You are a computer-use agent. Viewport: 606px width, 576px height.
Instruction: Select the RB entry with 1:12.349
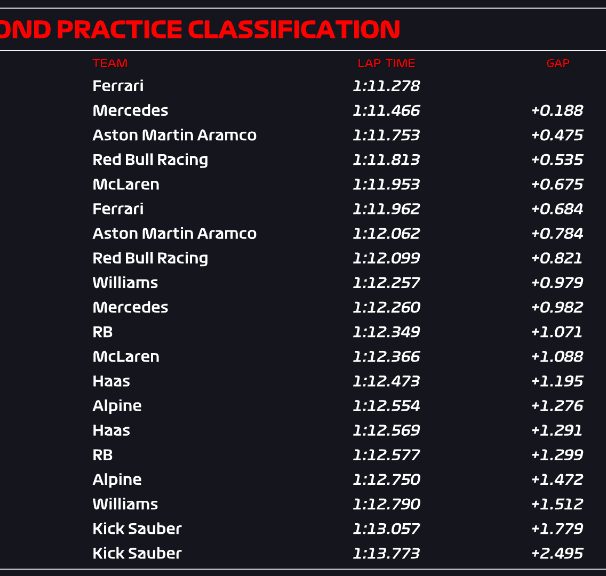coord(102,332)
